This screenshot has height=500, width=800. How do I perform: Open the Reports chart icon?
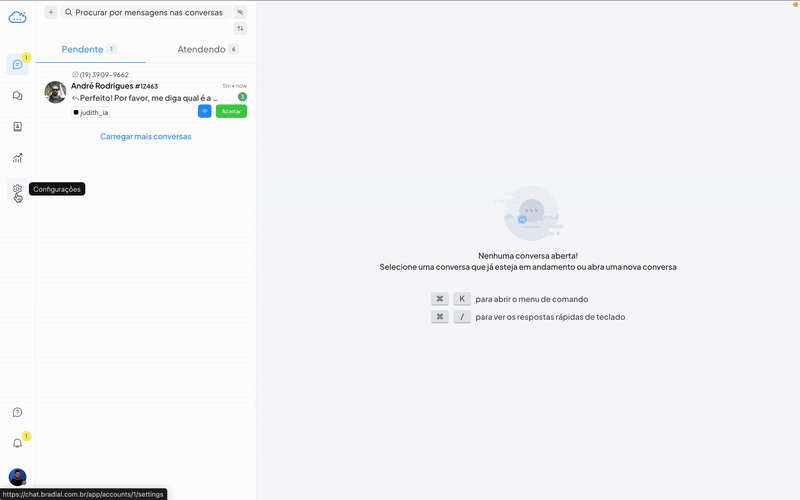click(x=17, y=158)
